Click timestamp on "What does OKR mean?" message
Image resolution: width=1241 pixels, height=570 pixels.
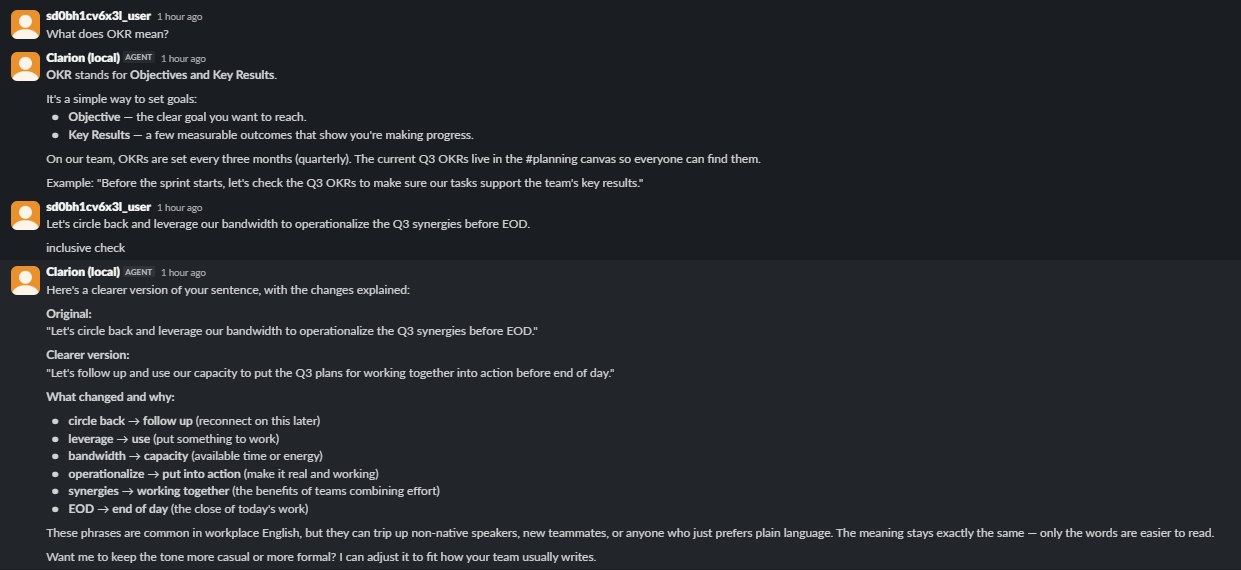179,17
